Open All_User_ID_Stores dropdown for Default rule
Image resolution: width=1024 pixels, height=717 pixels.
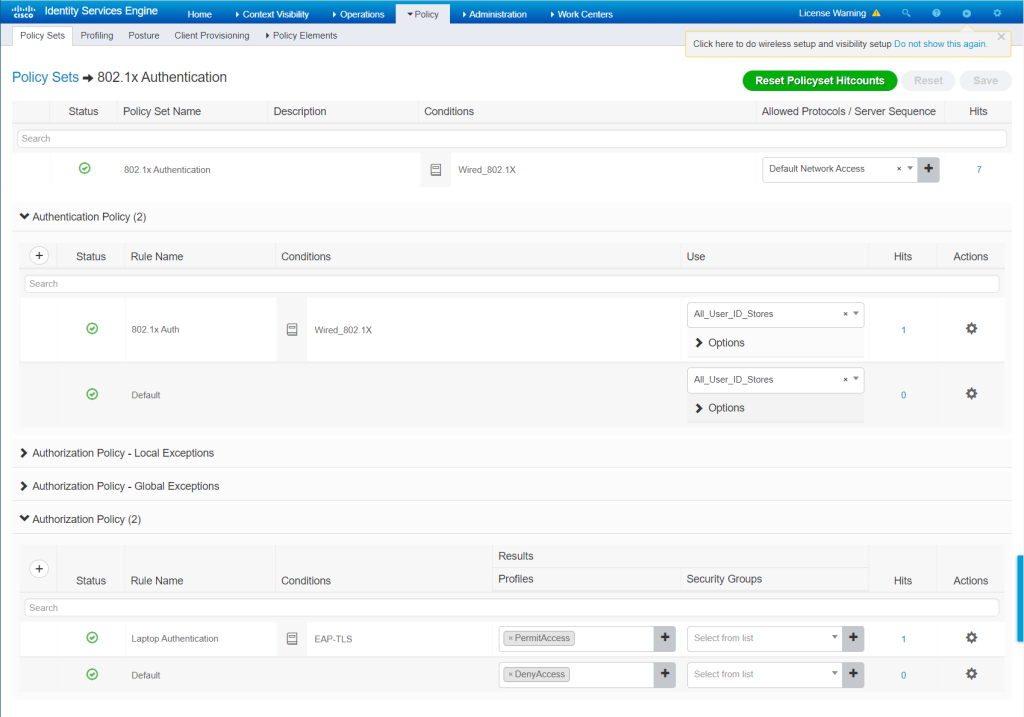(x=856, y=379)
